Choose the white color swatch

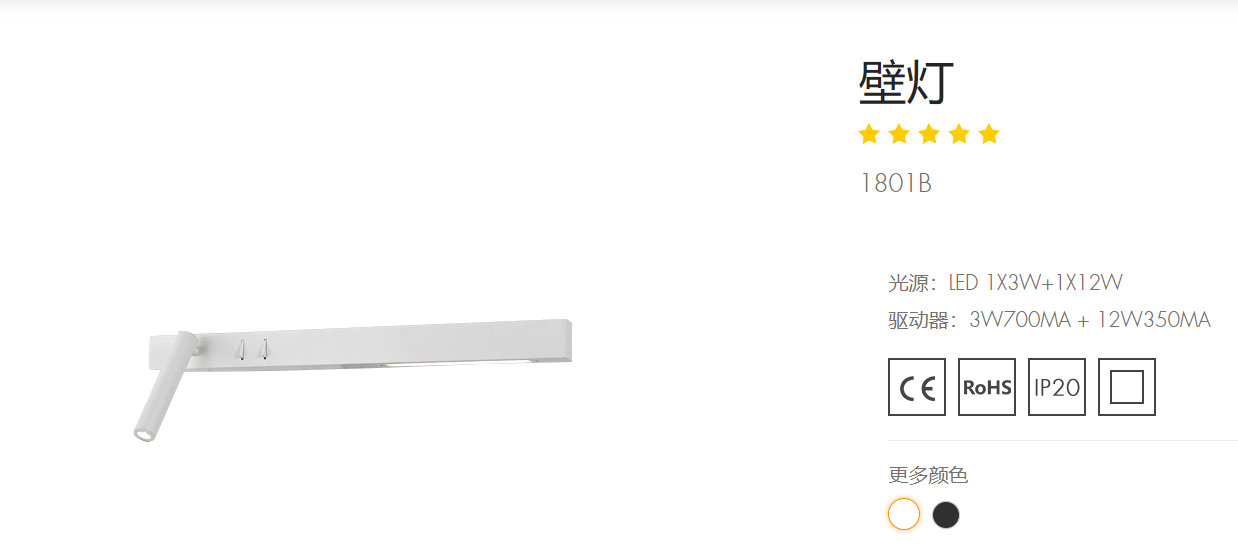[903, 514]
